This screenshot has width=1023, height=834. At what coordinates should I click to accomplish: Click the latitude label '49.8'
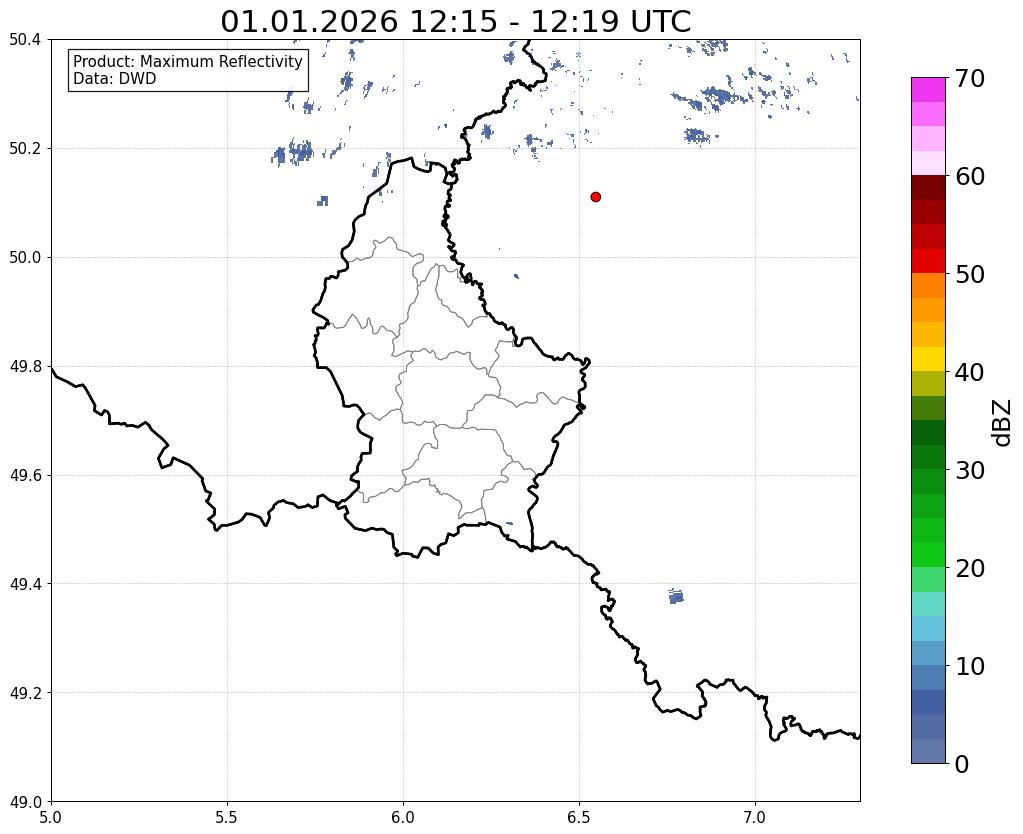[25, 367]
